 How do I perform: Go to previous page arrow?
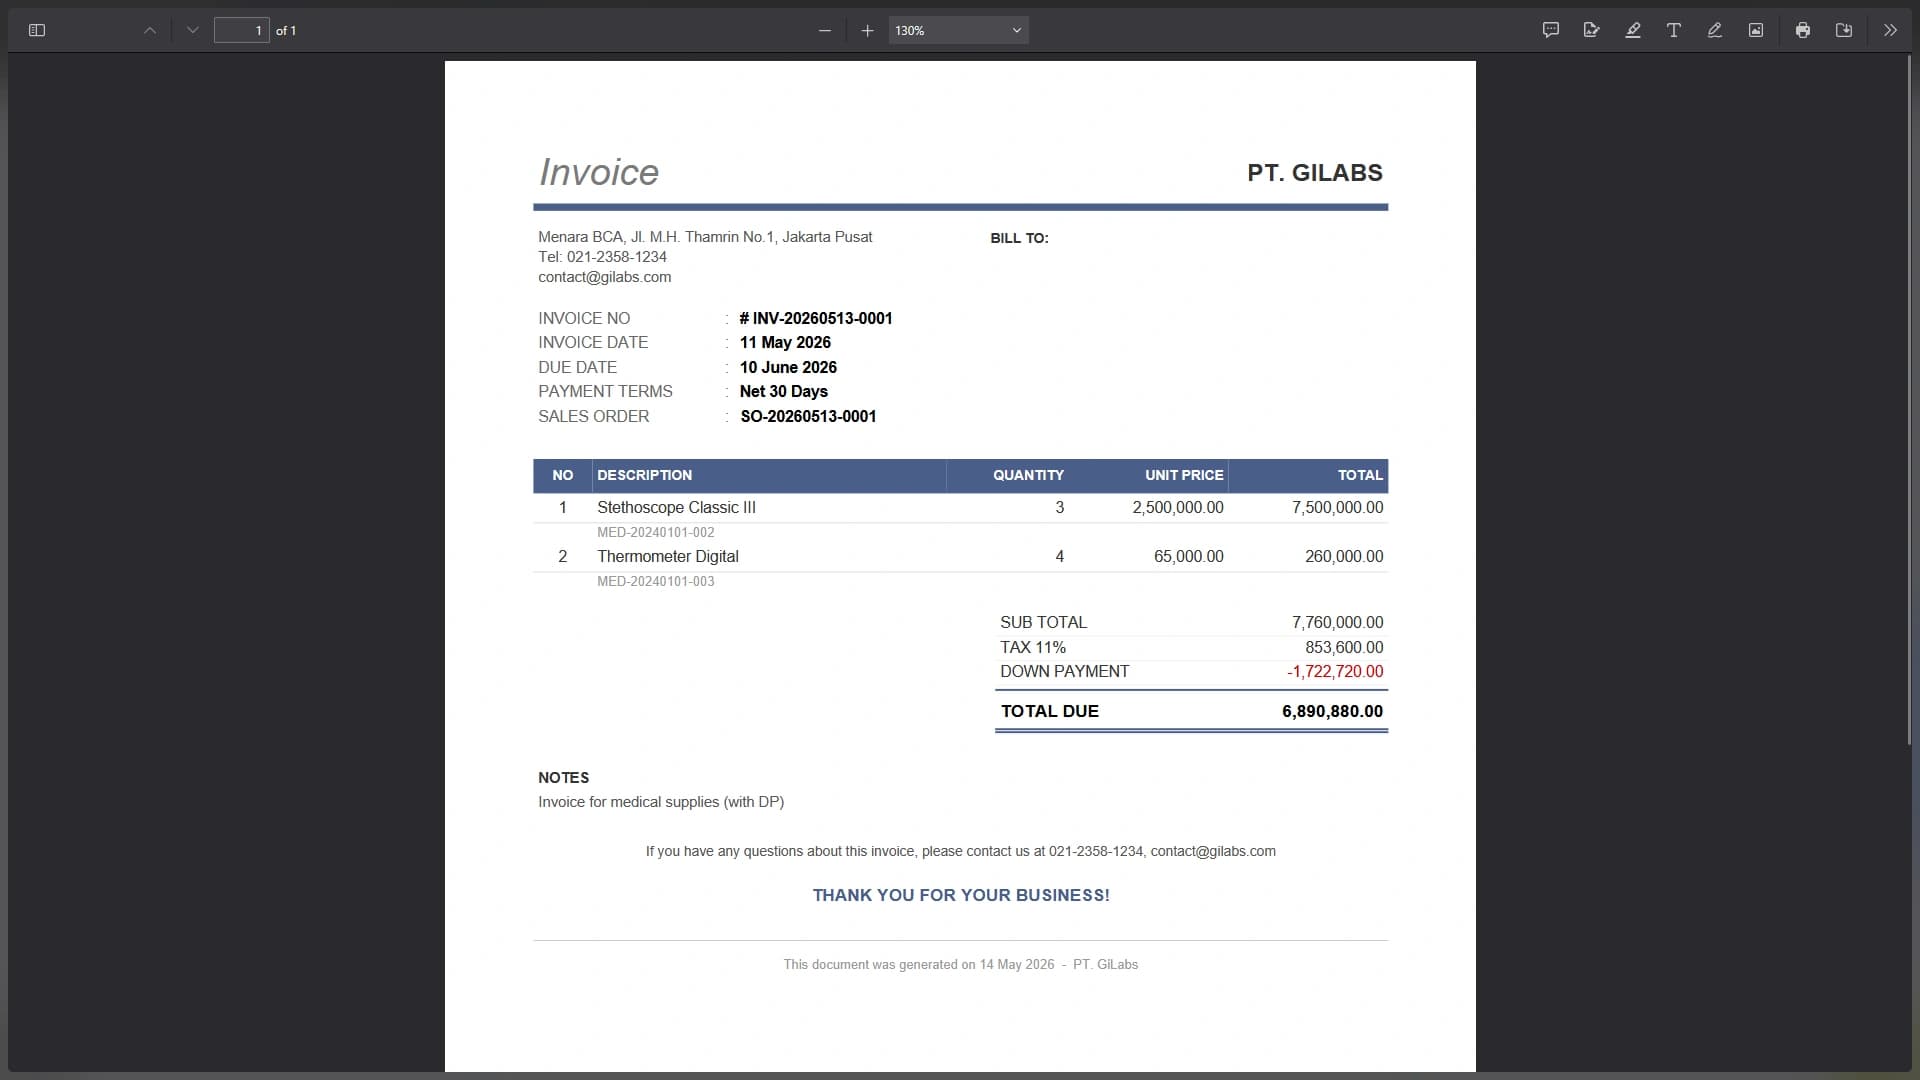[150, 30]
